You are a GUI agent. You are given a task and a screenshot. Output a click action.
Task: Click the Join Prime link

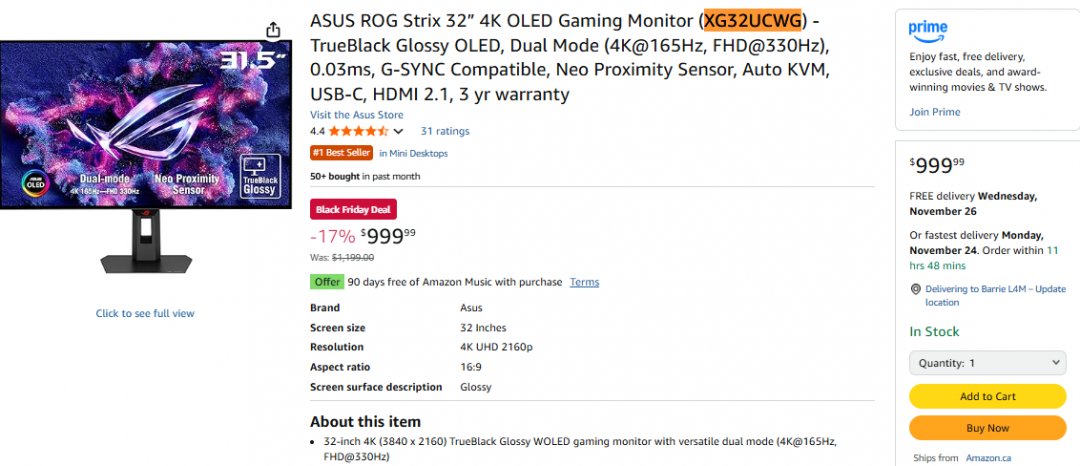pyautogui.click(x=934, y=112)
